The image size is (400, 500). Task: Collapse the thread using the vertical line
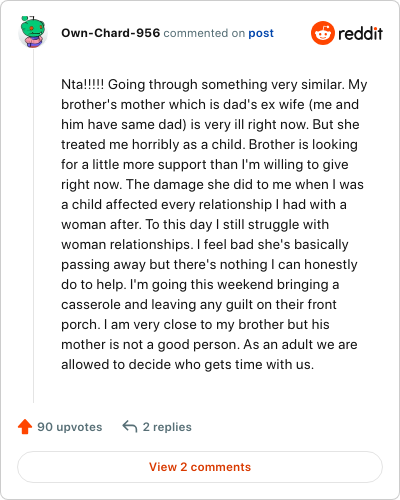click(33, 226)
